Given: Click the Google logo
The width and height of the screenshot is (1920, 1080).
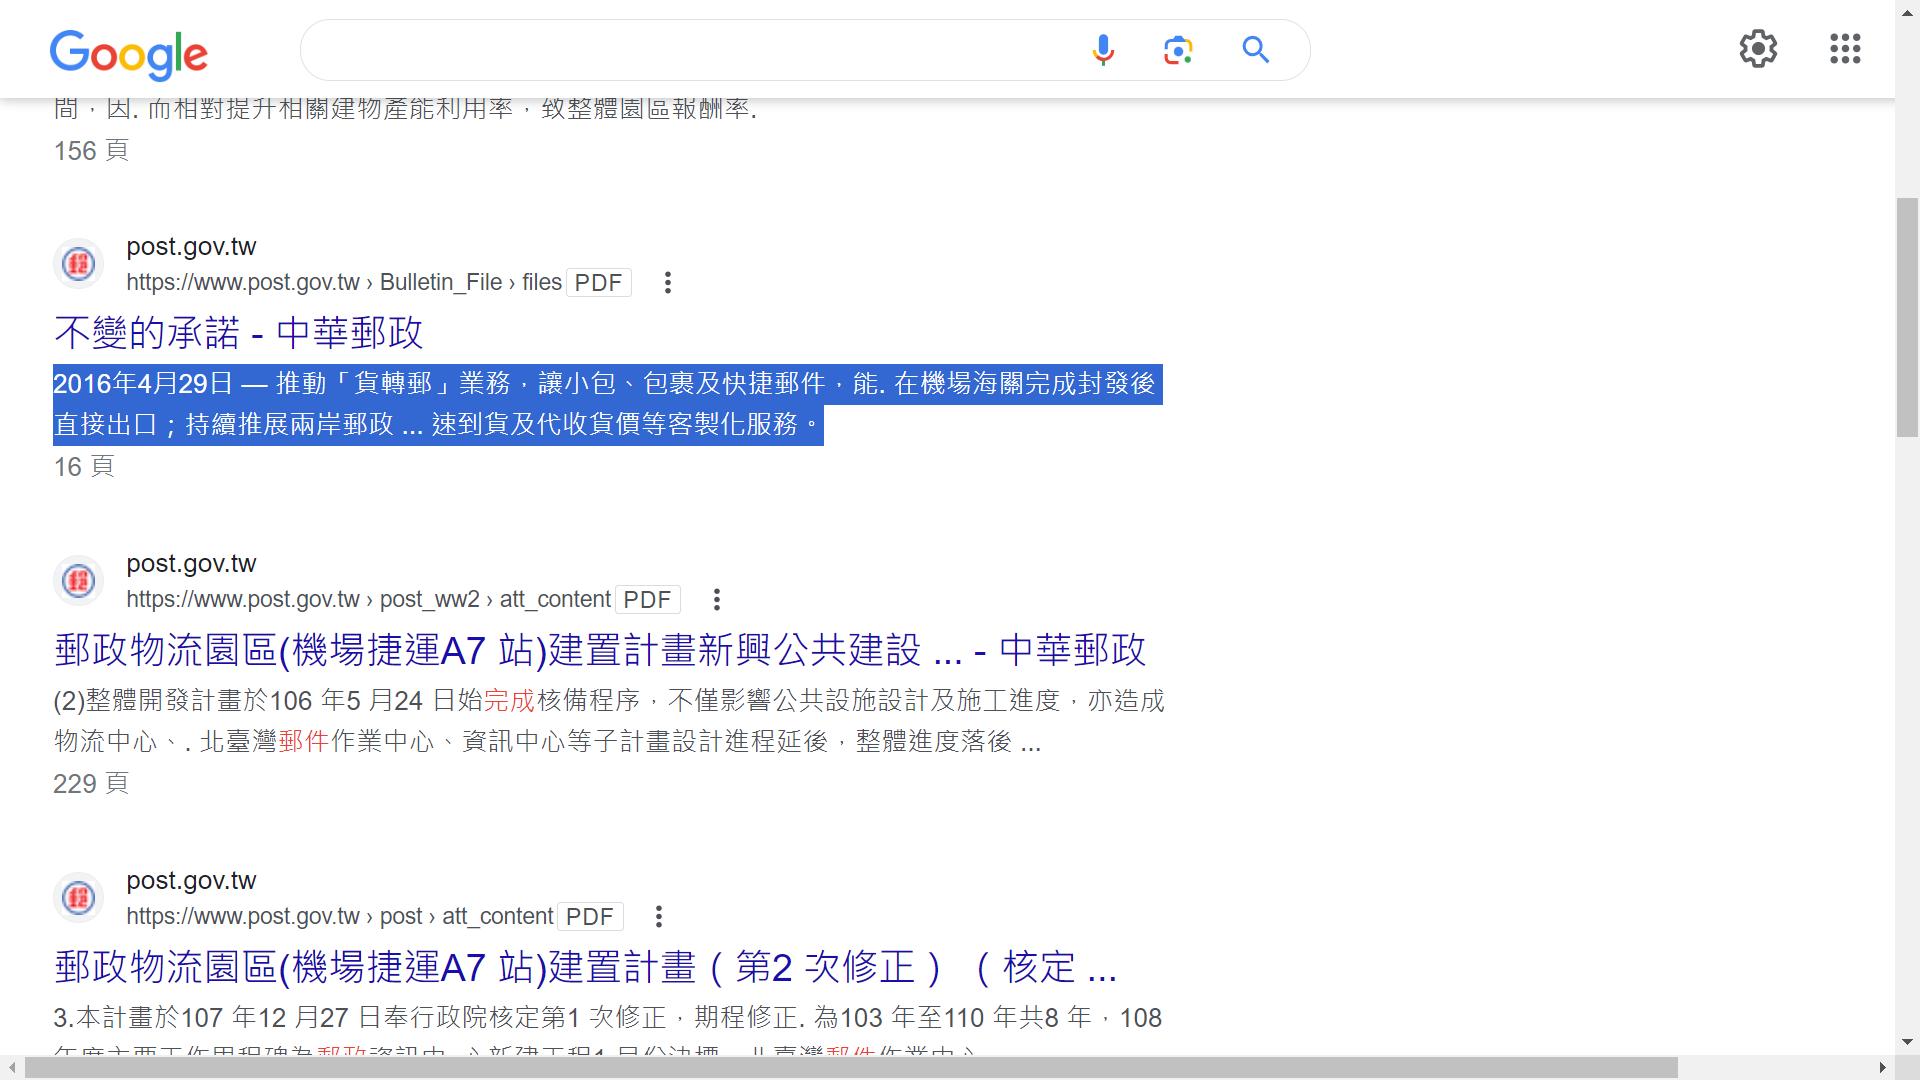Looking at the screenshot, I should pyautogui.click(x=128, y=54).
